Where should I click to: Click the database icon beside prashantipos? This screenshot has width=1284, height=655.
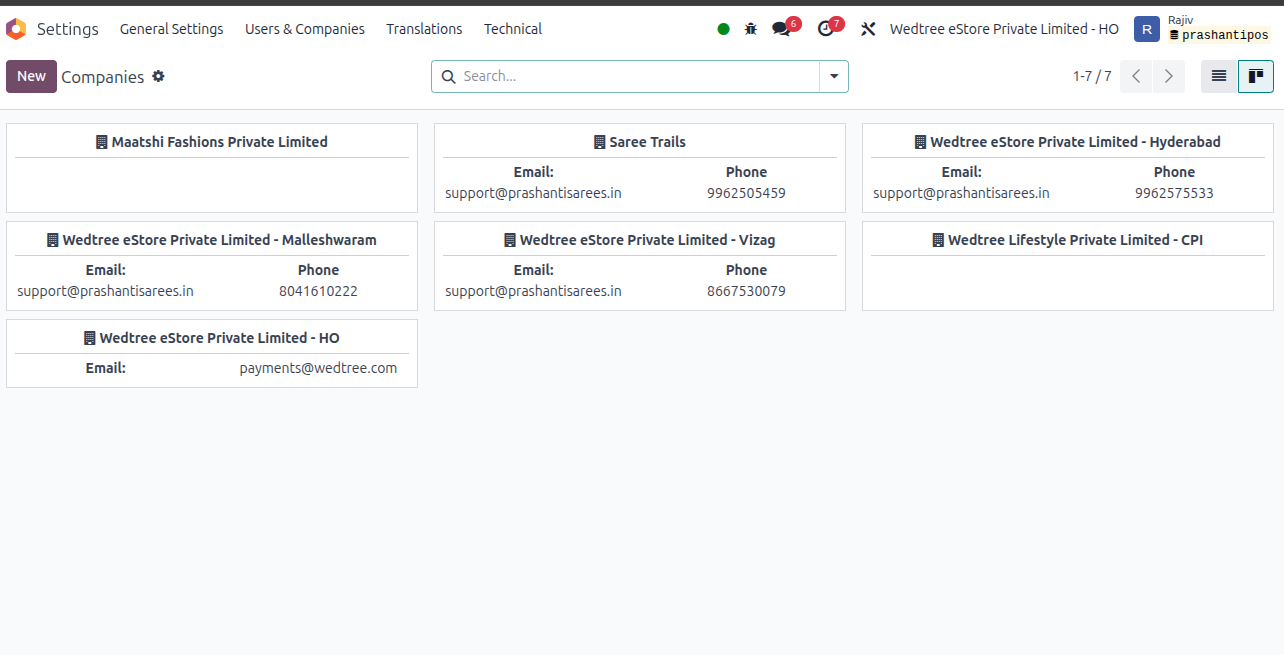(x=1174, y=35)
